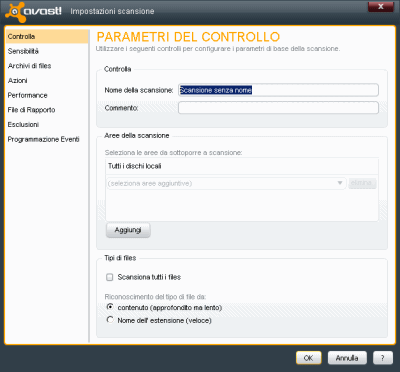Open help with the ? button

coord(383,358)
